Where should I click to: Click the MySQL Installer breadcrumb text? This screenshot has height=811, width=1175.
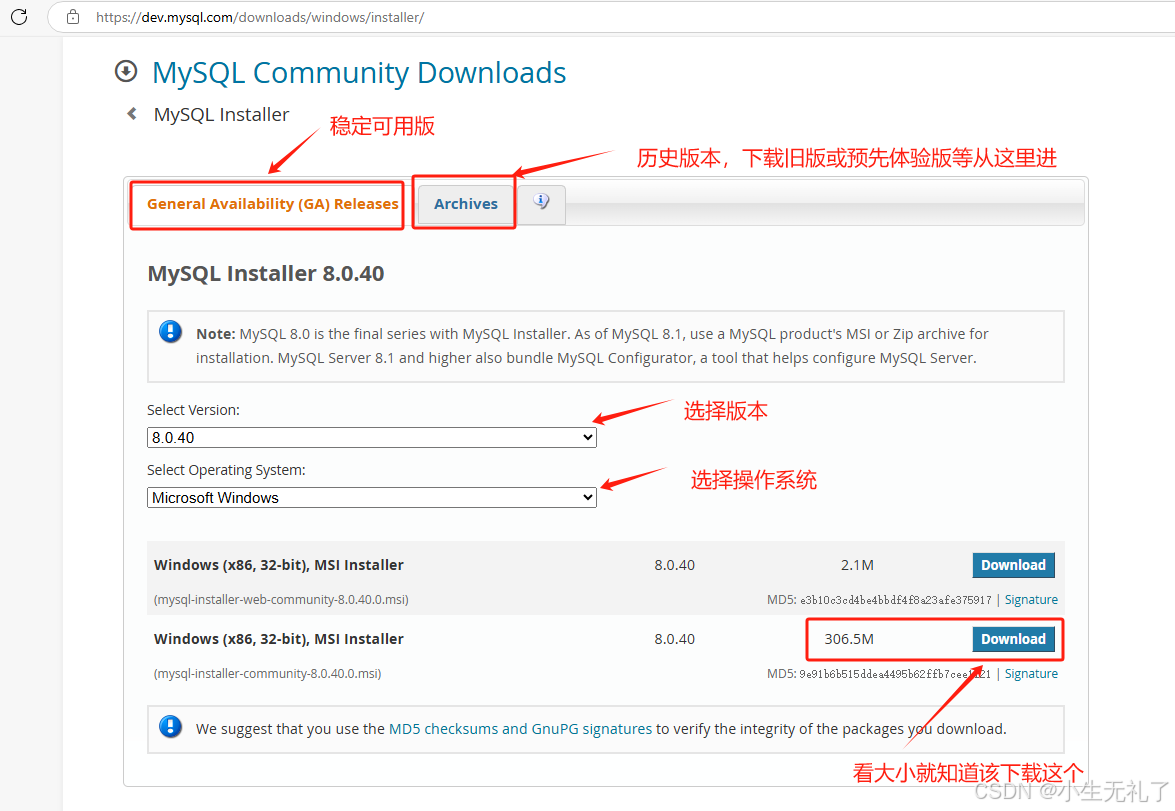coord(221,115)
